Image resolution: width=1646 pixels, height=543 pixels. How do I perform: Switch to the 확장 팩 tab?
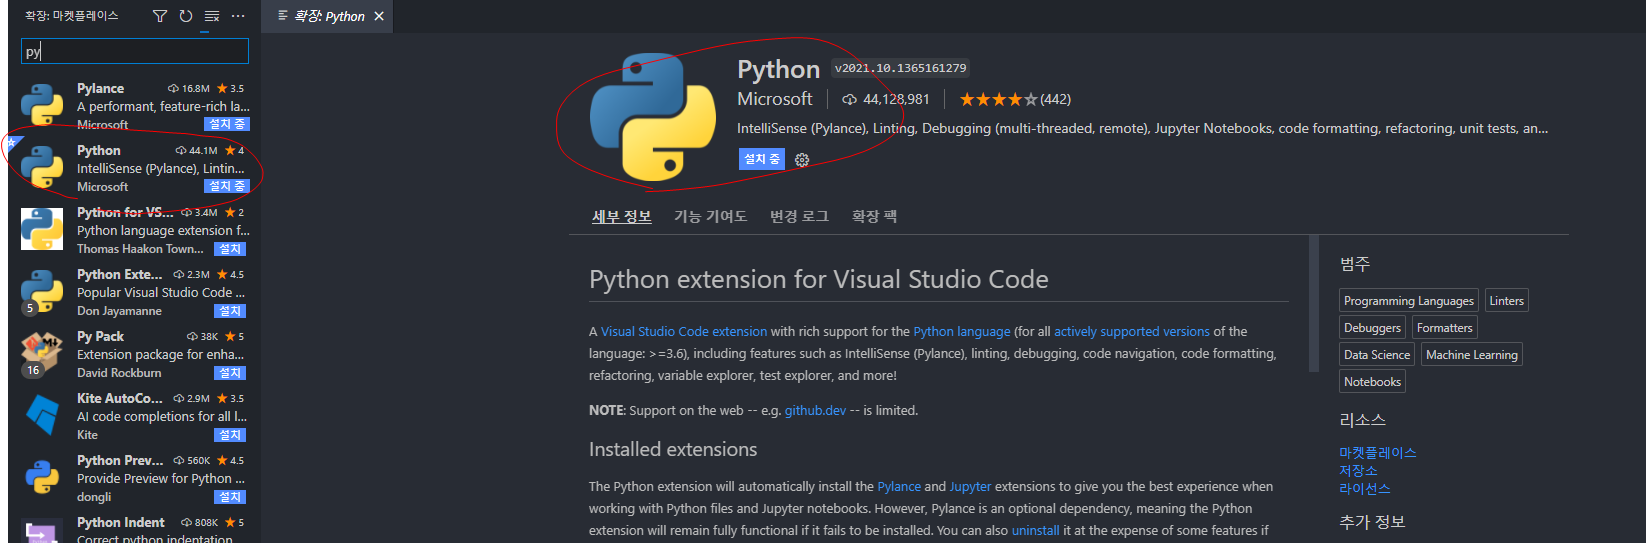(874, 216)
